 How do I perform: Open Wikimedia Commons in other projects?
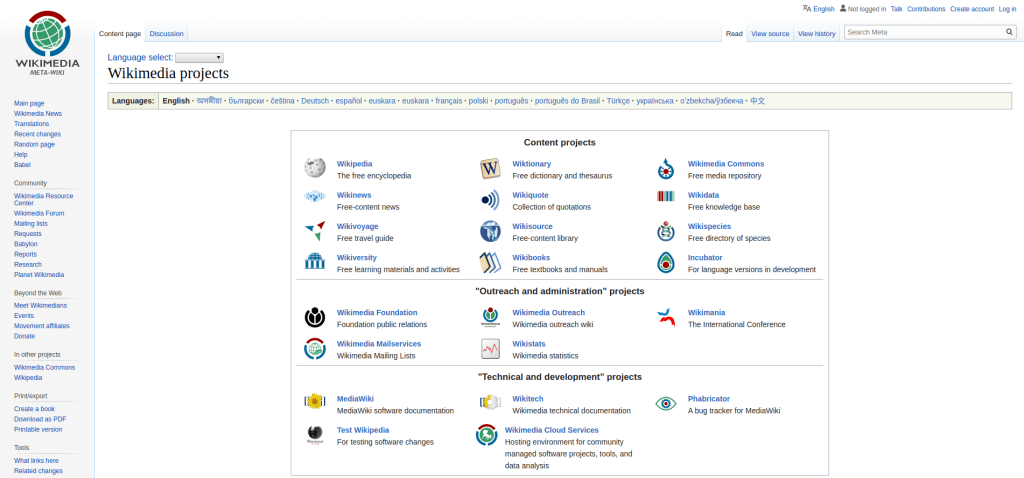pyautogui.click(x=44, y=368)
